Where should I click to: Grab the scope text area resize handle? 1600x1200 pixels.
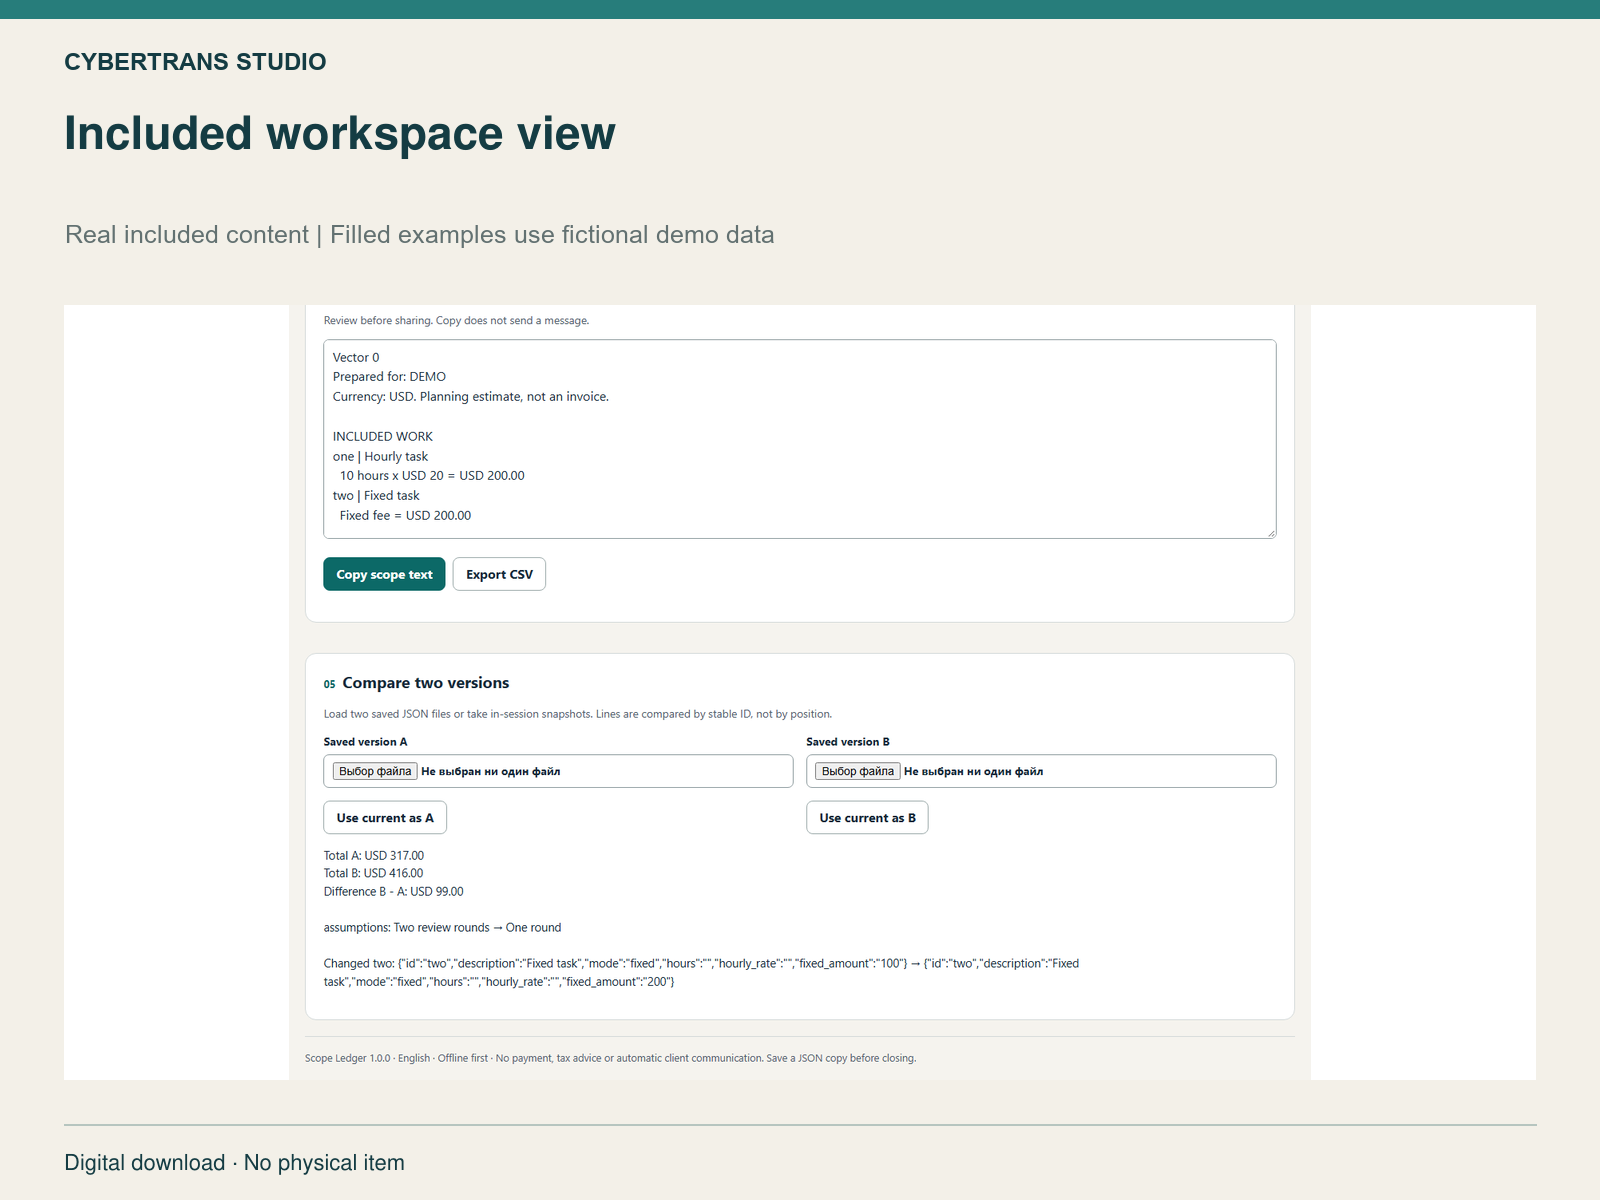(1271, 533)
